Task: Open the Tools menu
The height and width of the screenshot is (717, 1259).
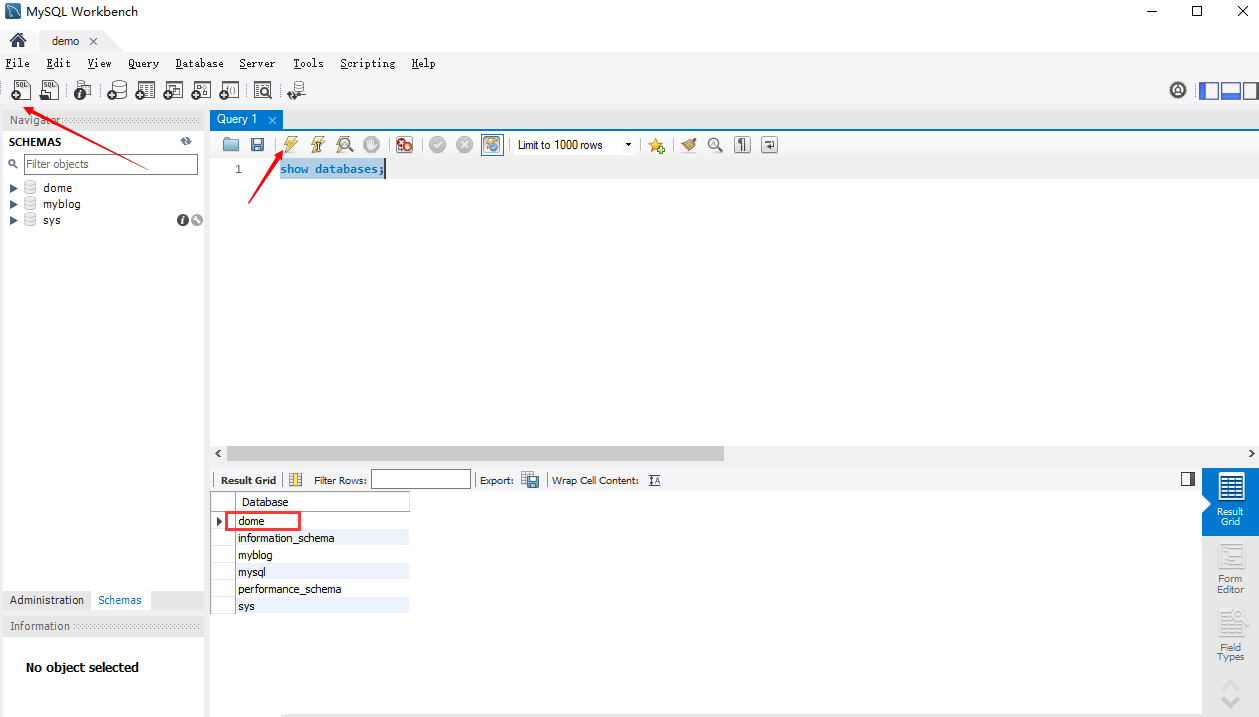Action: click(308, 63)
